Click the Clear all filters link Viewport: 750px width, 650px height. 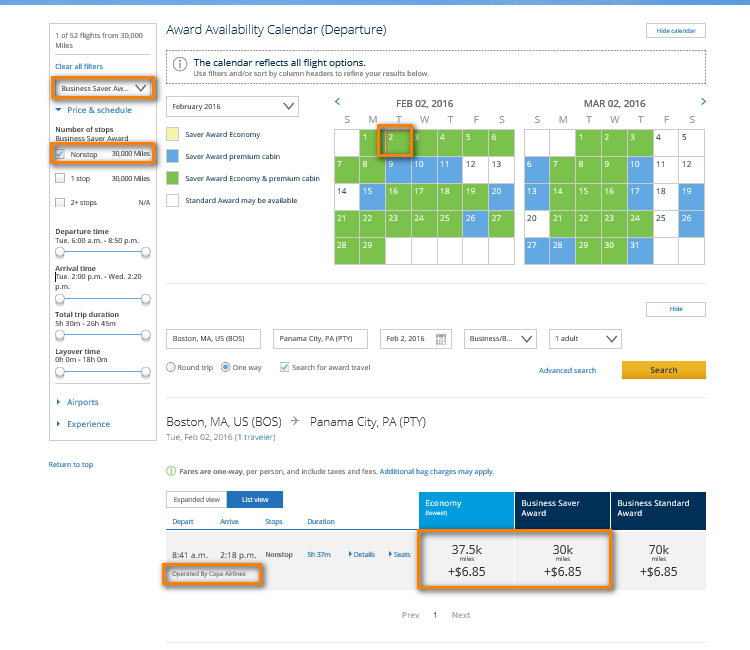click(x=78, y=66)
